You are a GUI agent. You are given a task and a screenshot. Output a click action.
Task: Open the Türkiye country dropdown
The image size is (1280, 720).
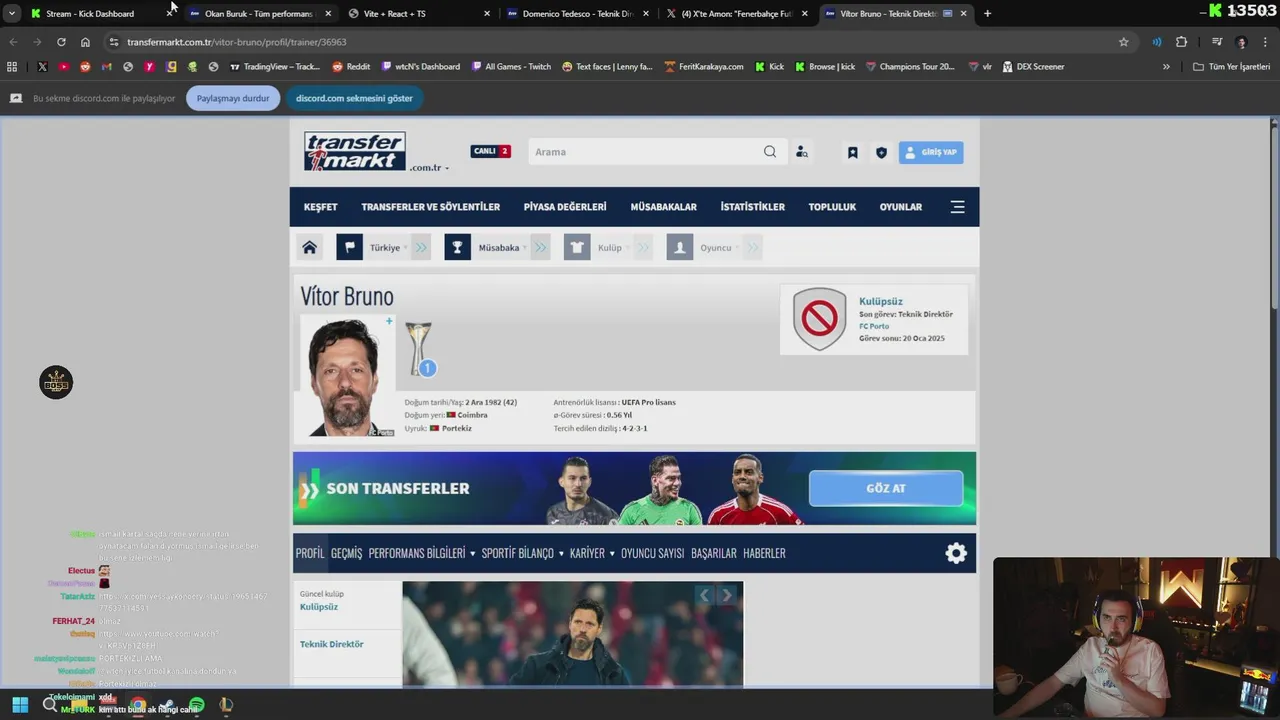point(388,247)
